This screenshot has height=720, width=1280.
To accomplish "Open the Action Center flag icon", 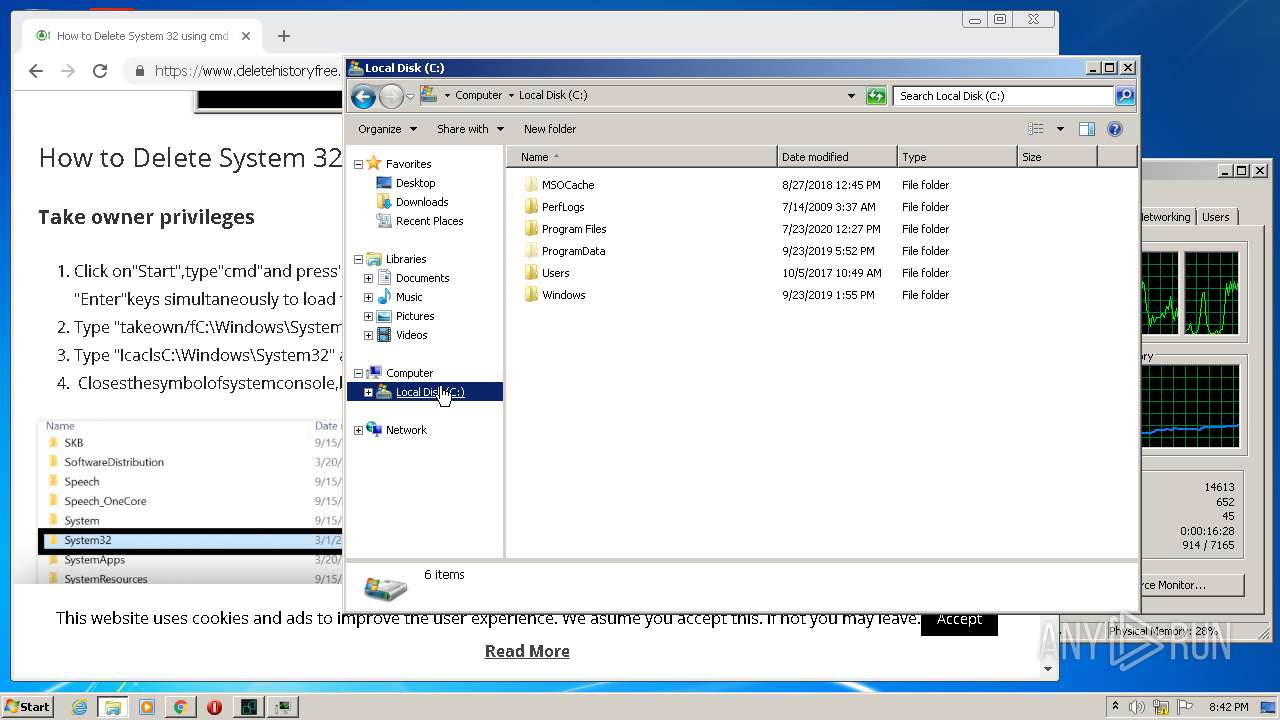I will pos(1185,707).
